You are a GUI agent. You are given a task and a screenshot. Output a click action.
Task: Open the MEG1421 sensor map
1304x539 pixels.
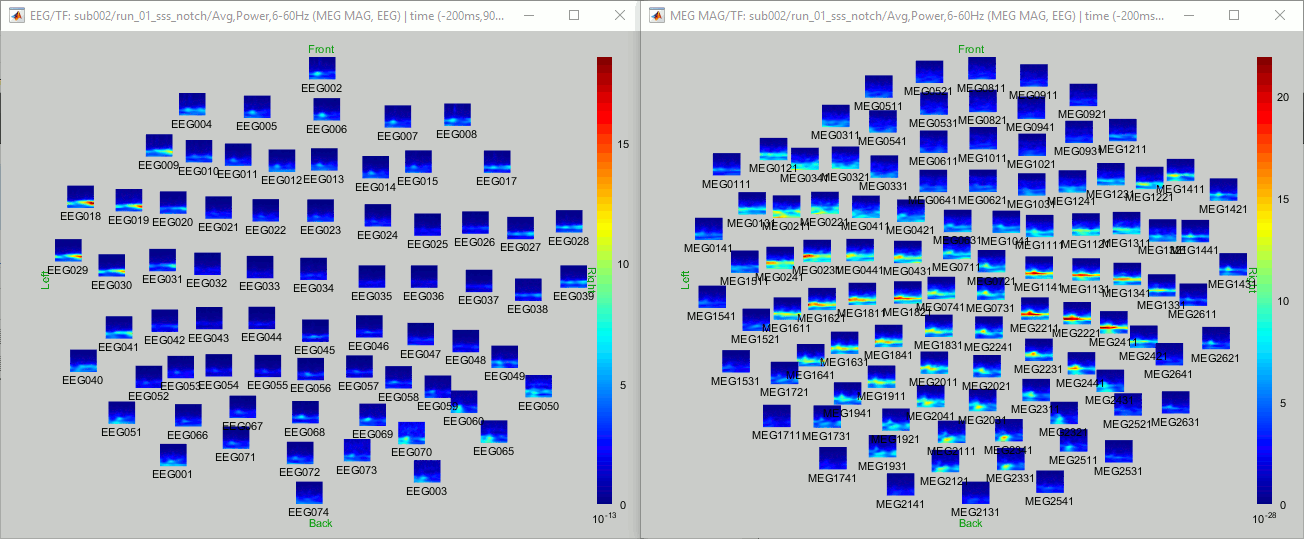pyautogui.click(x=1223, y=190)
